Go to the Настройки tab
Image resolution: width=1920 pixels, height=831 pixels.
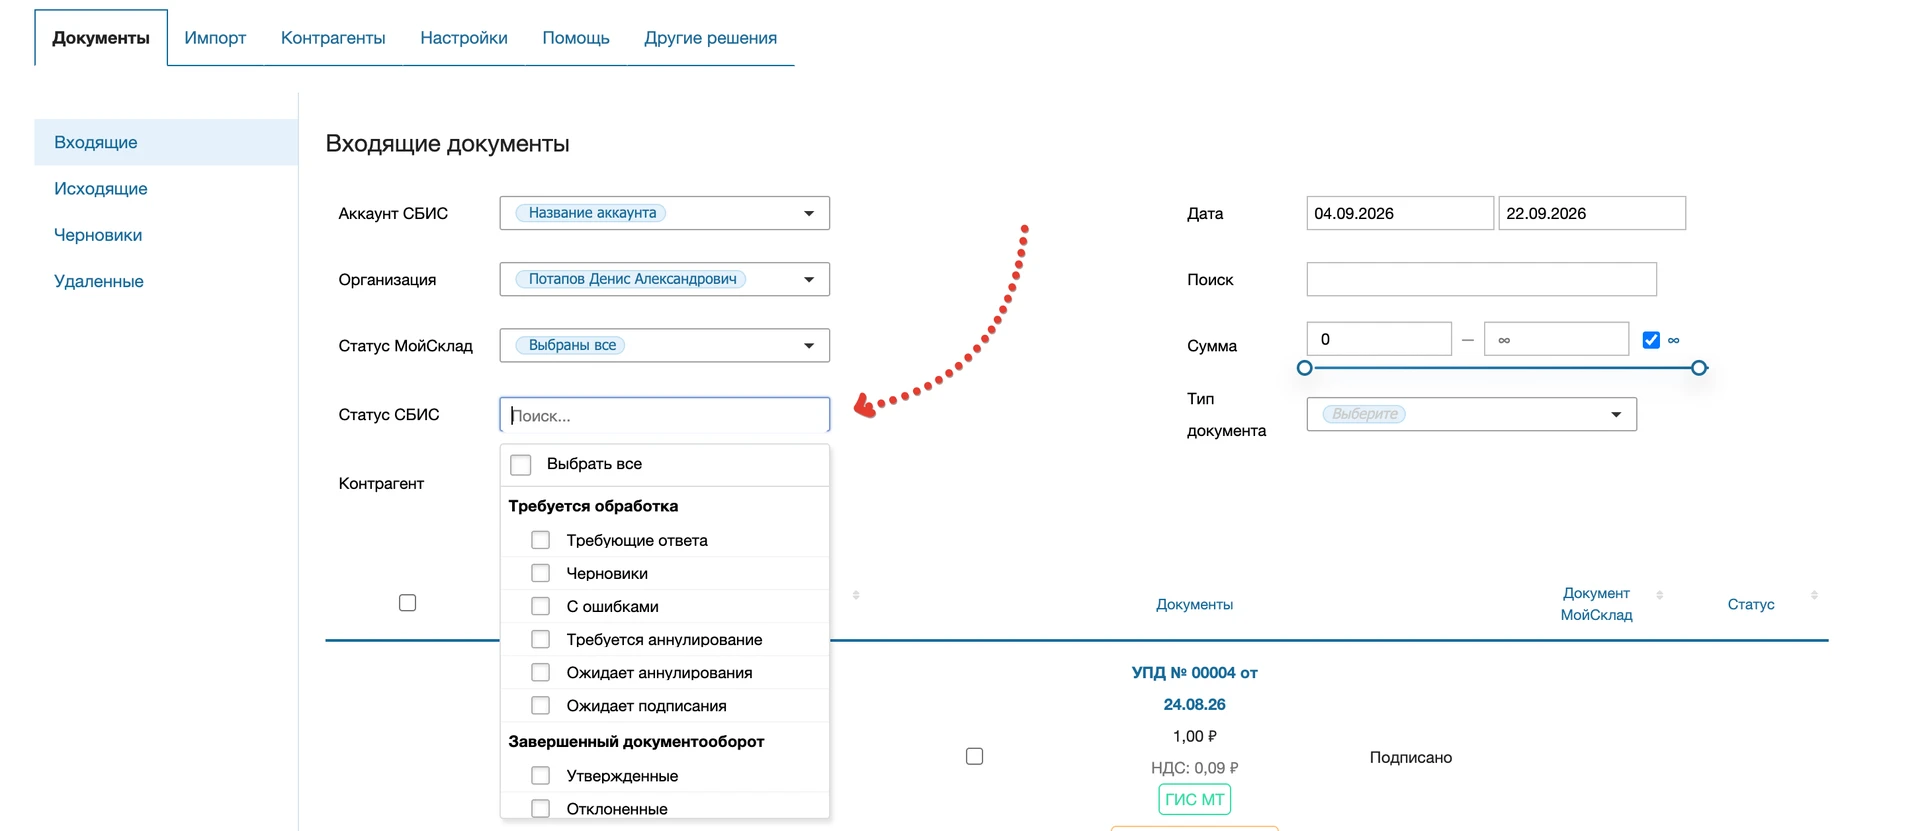[464, 38]
